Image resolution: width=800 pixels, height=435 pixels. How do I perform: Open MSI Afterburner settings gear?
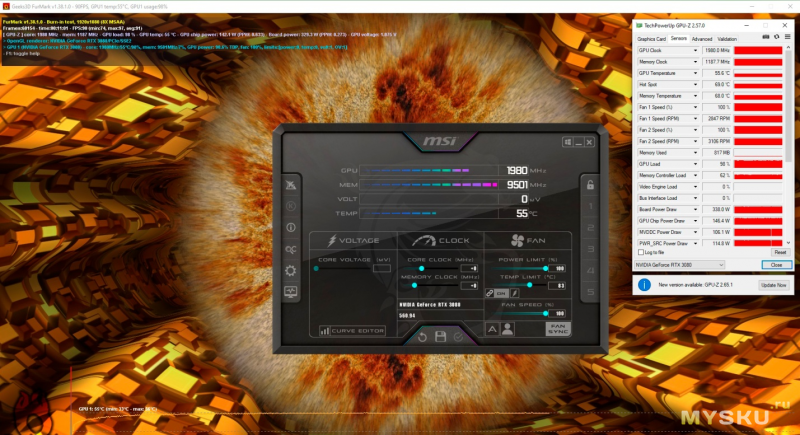click(291, 271)
